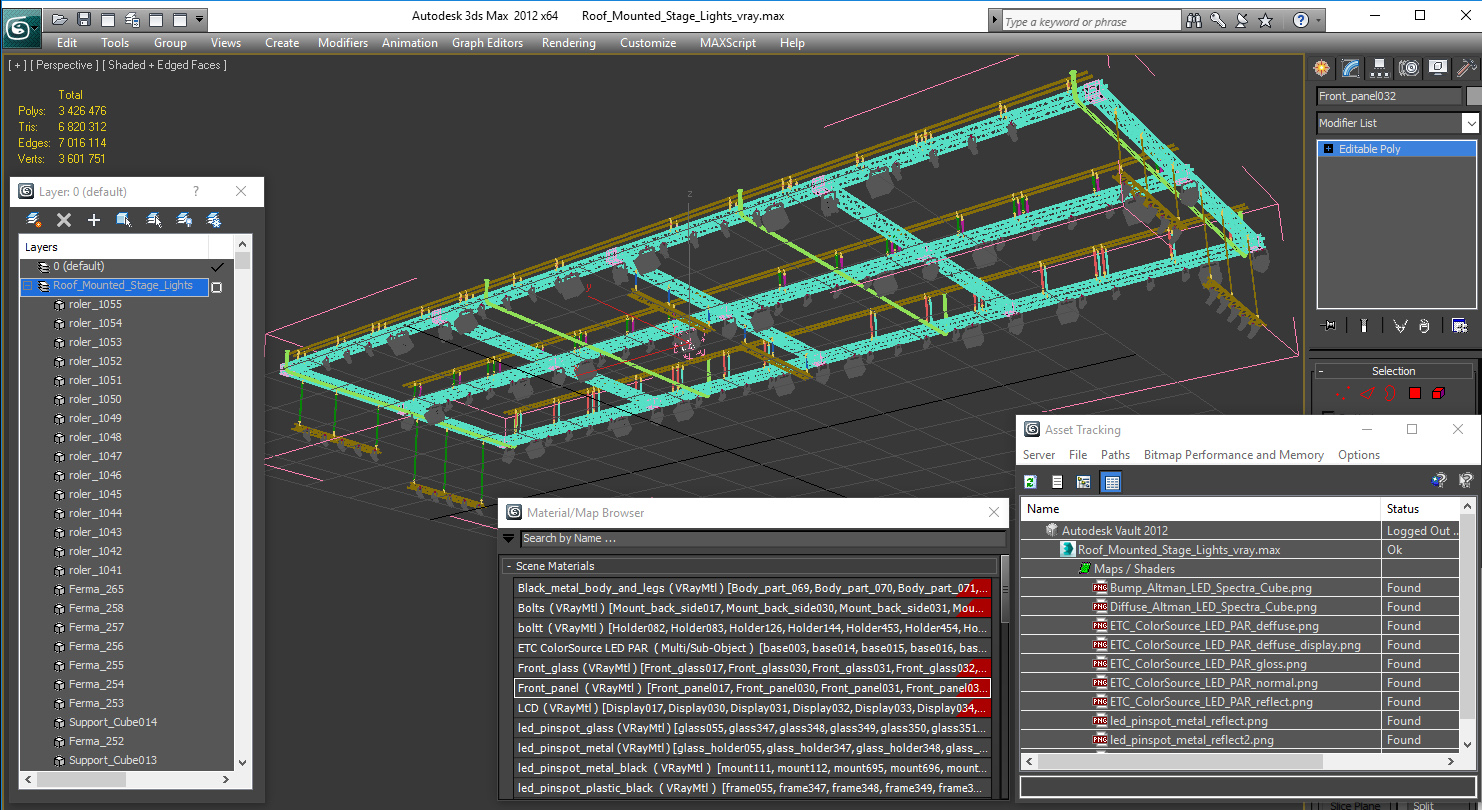Click the list view icon in Asset Tracking
The width and height of the screenshot is (1482, 810).
[x=1057, y=482]
